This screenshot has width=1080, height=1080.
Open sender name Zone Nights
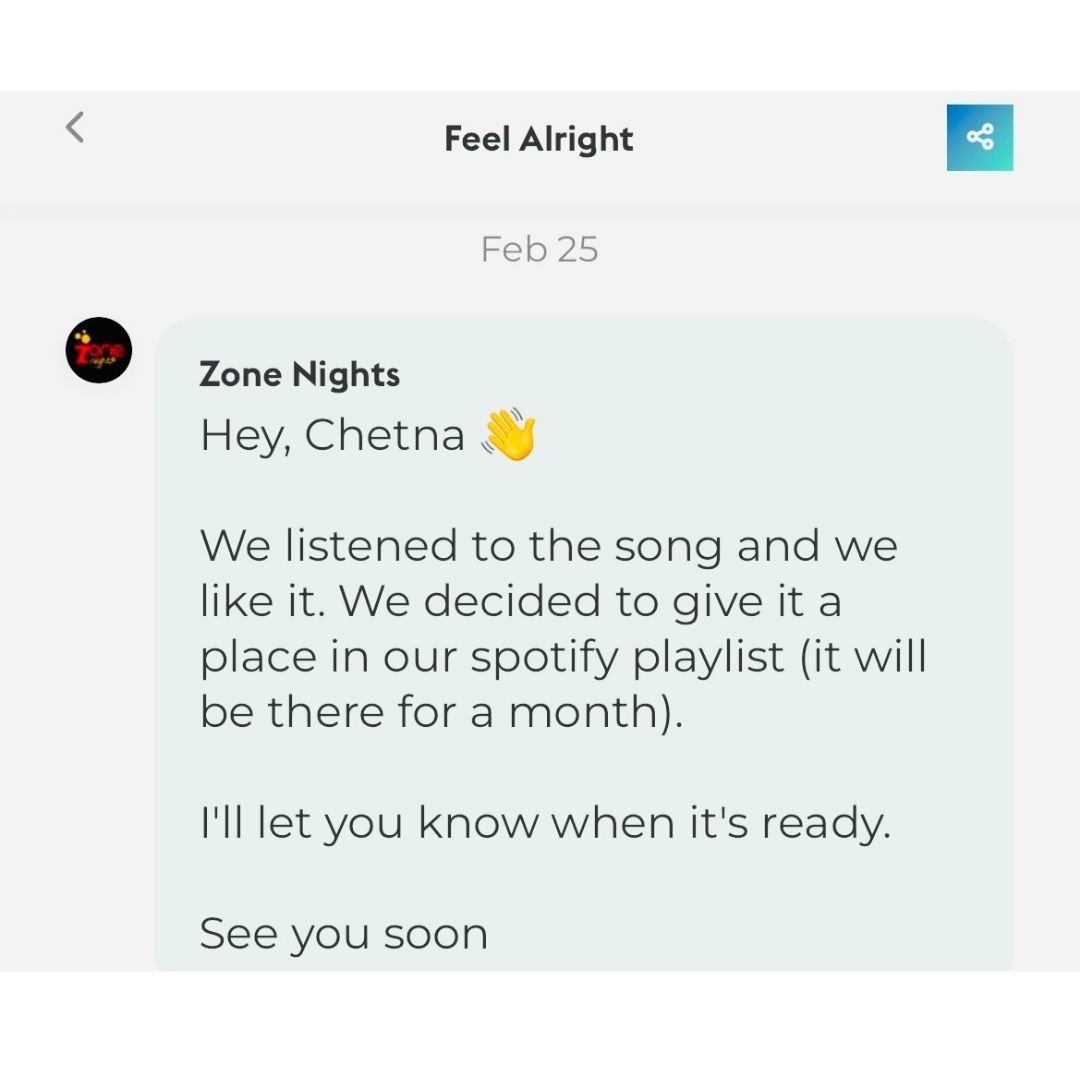click(300, 375)
